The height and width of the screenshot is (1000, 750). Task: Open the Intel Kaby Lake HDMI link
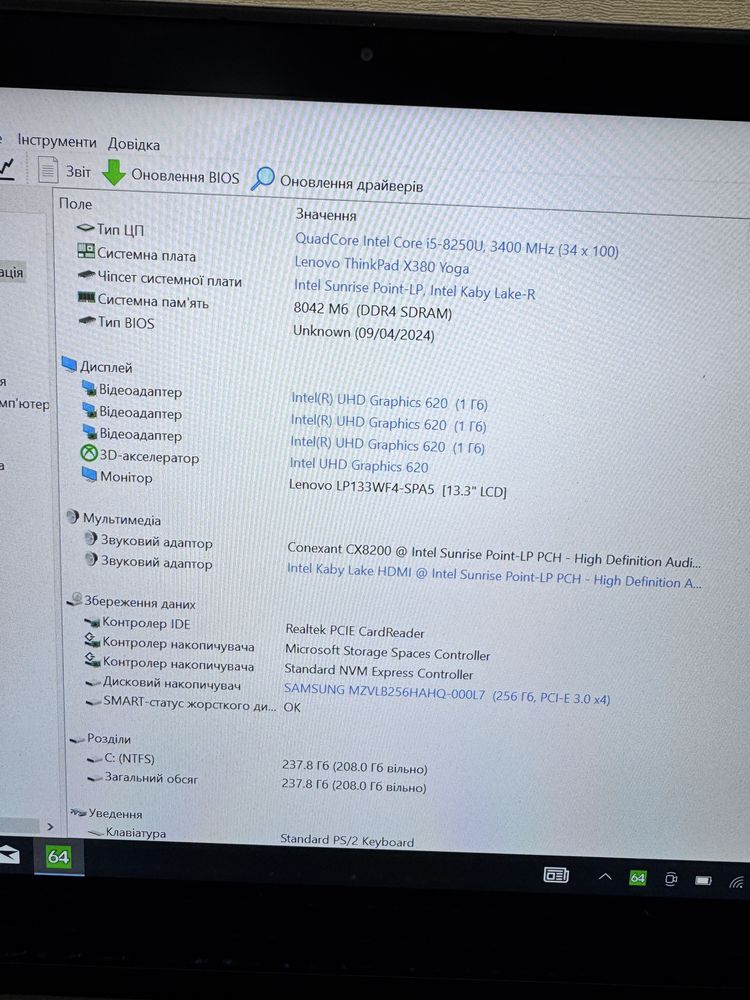click(x=494, y=575)
